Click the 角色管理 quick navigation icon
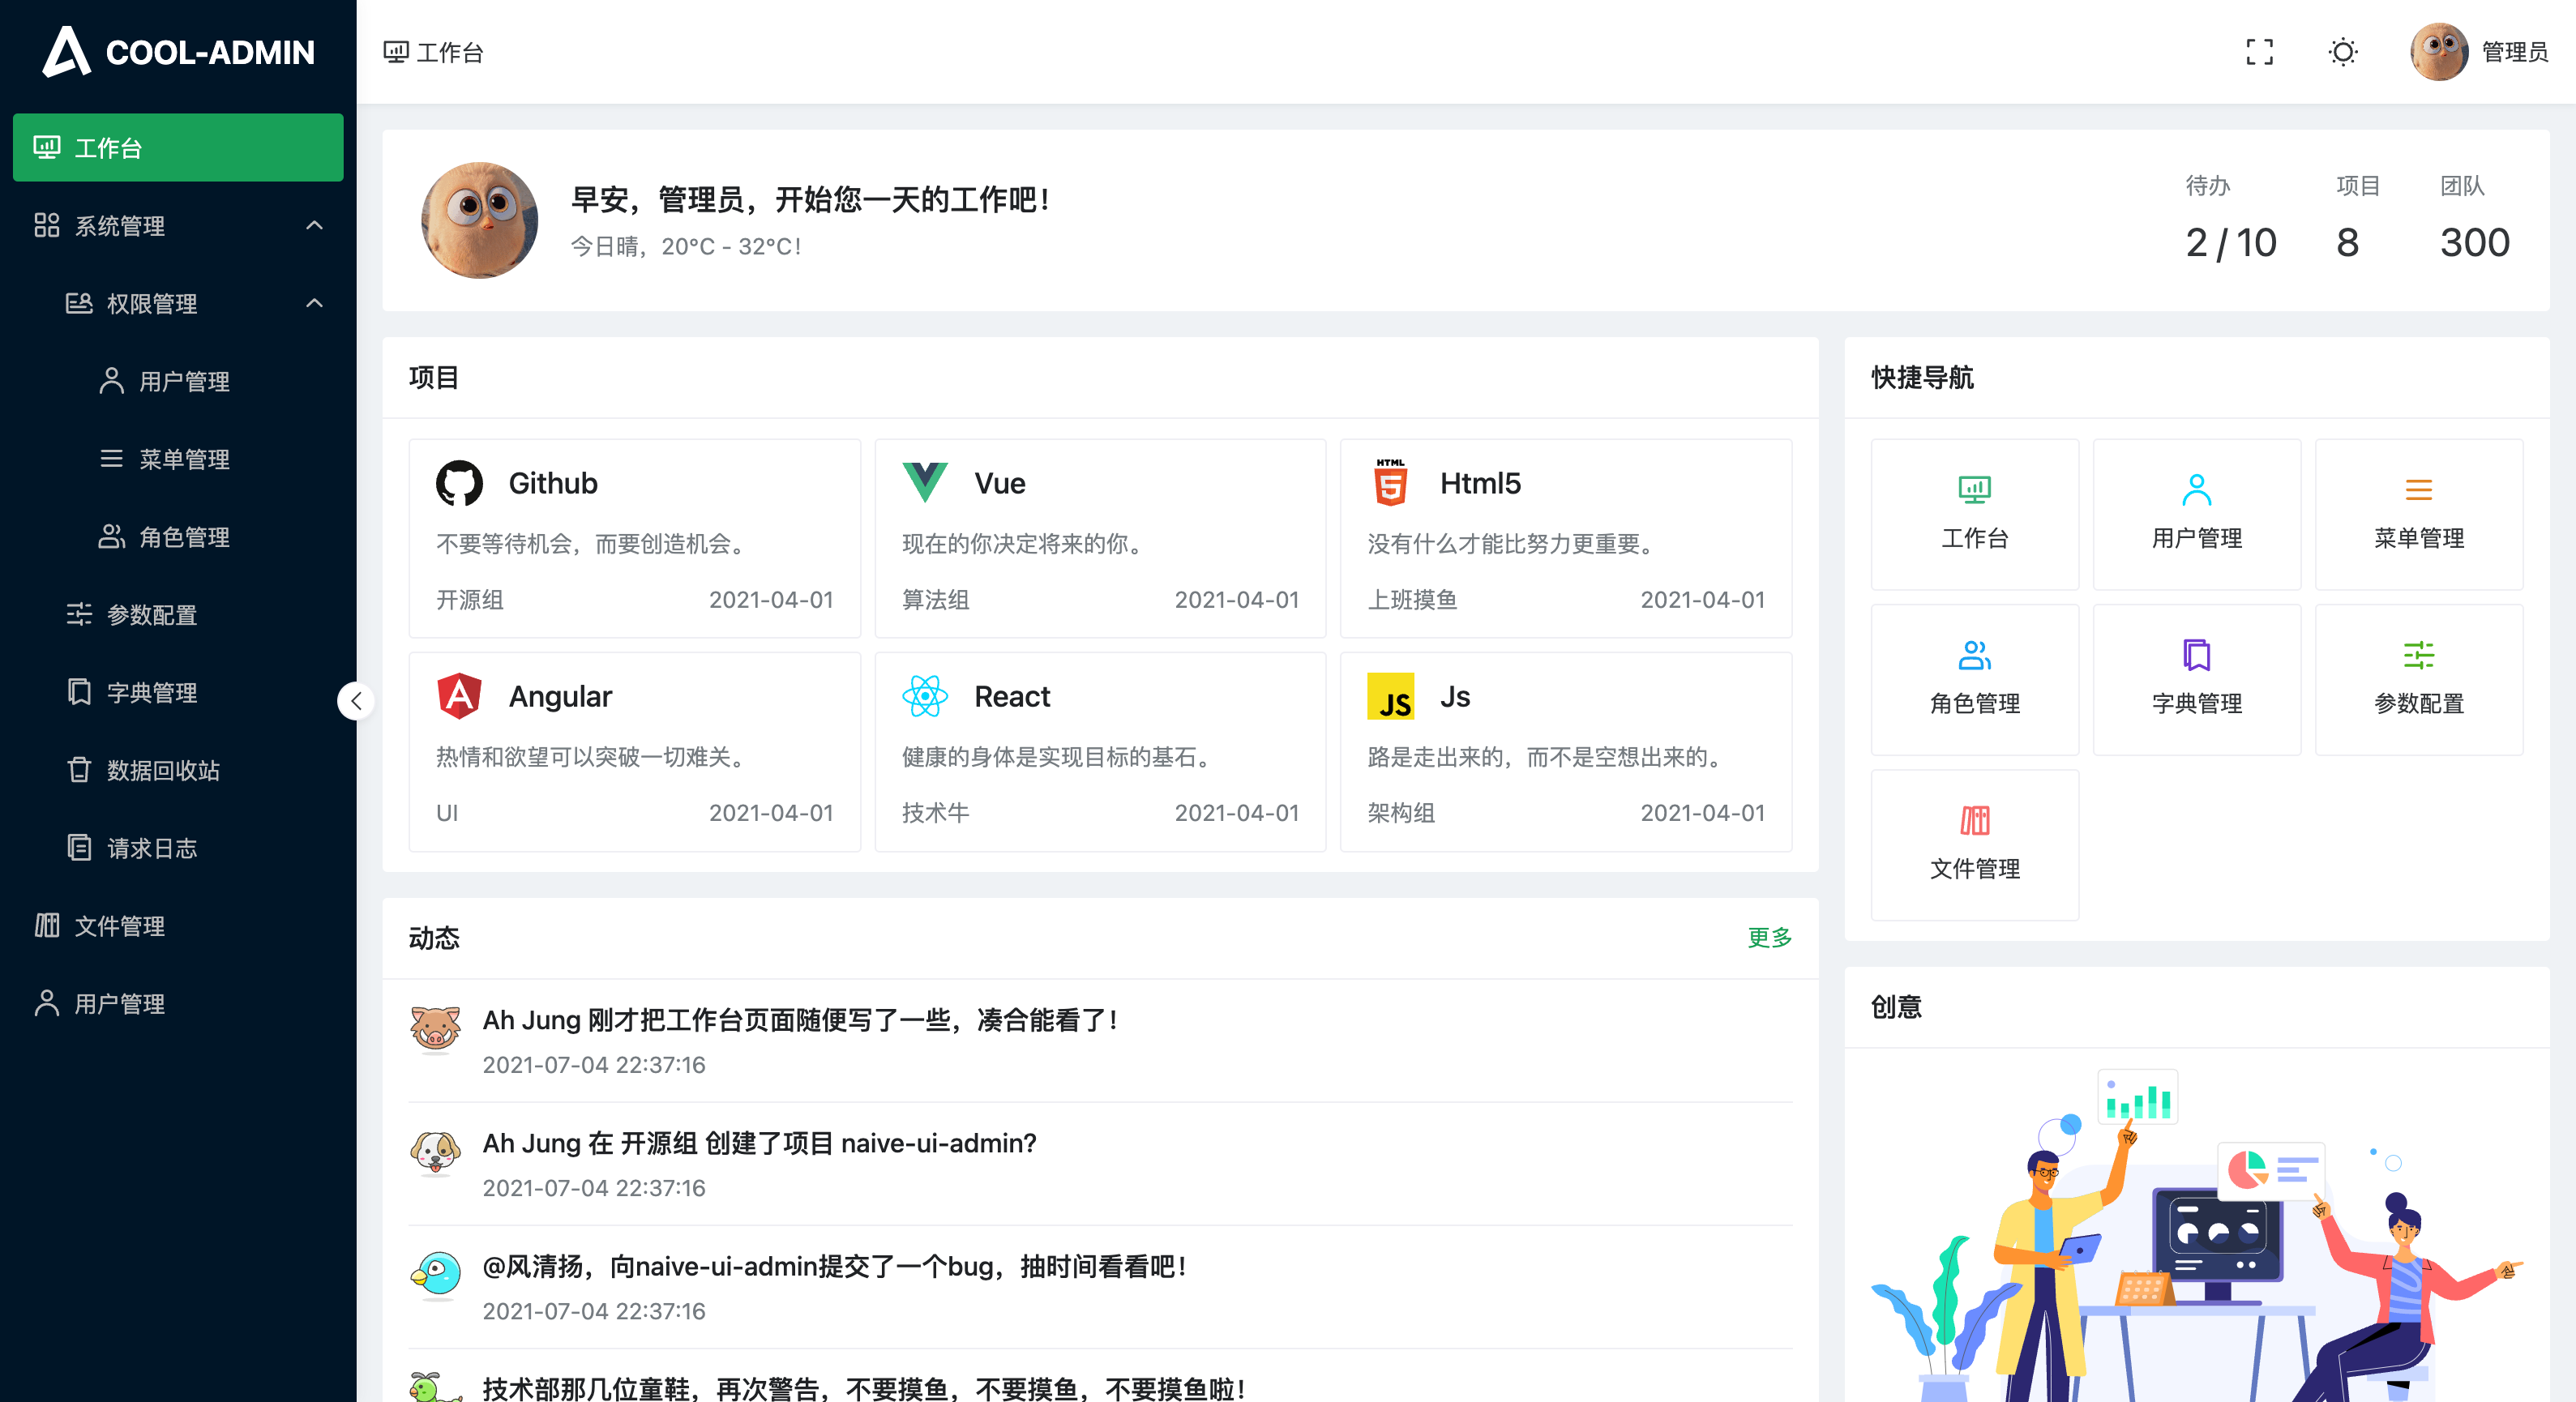 point(1974,679)
